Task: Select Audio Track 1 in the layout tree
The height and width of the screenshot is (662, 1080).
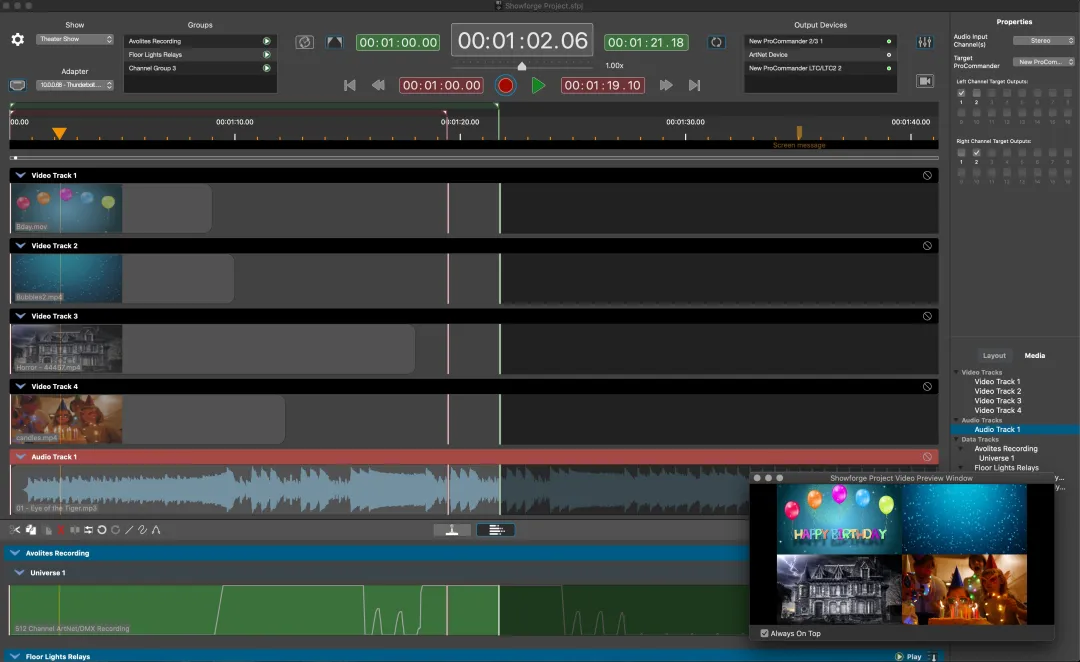Action: point(997,429)
